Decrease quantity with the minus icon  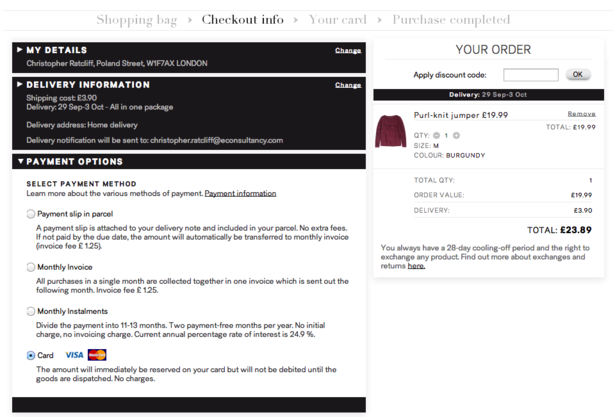pos(436,135)
